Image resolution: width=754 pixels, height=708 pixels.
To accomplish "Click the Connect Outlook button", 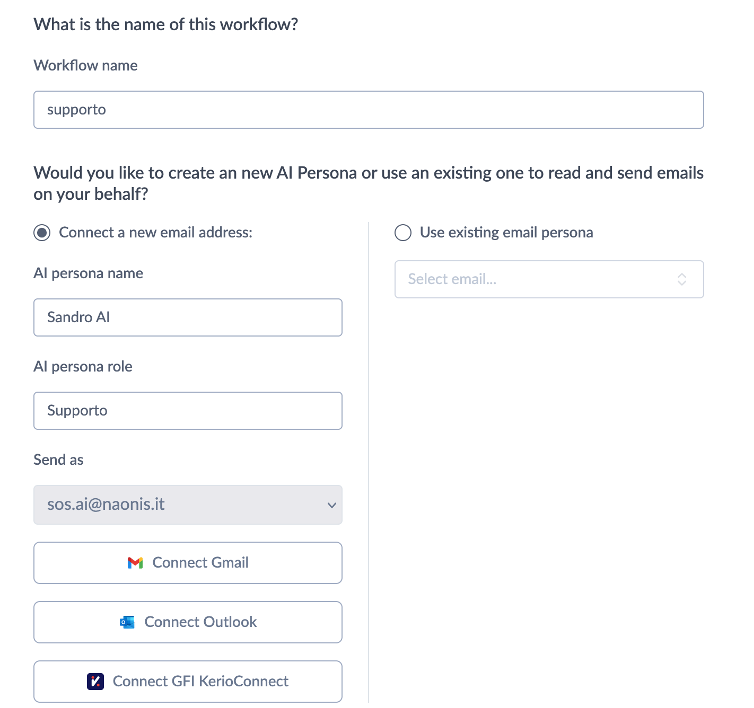I will [x=188, y=622].
